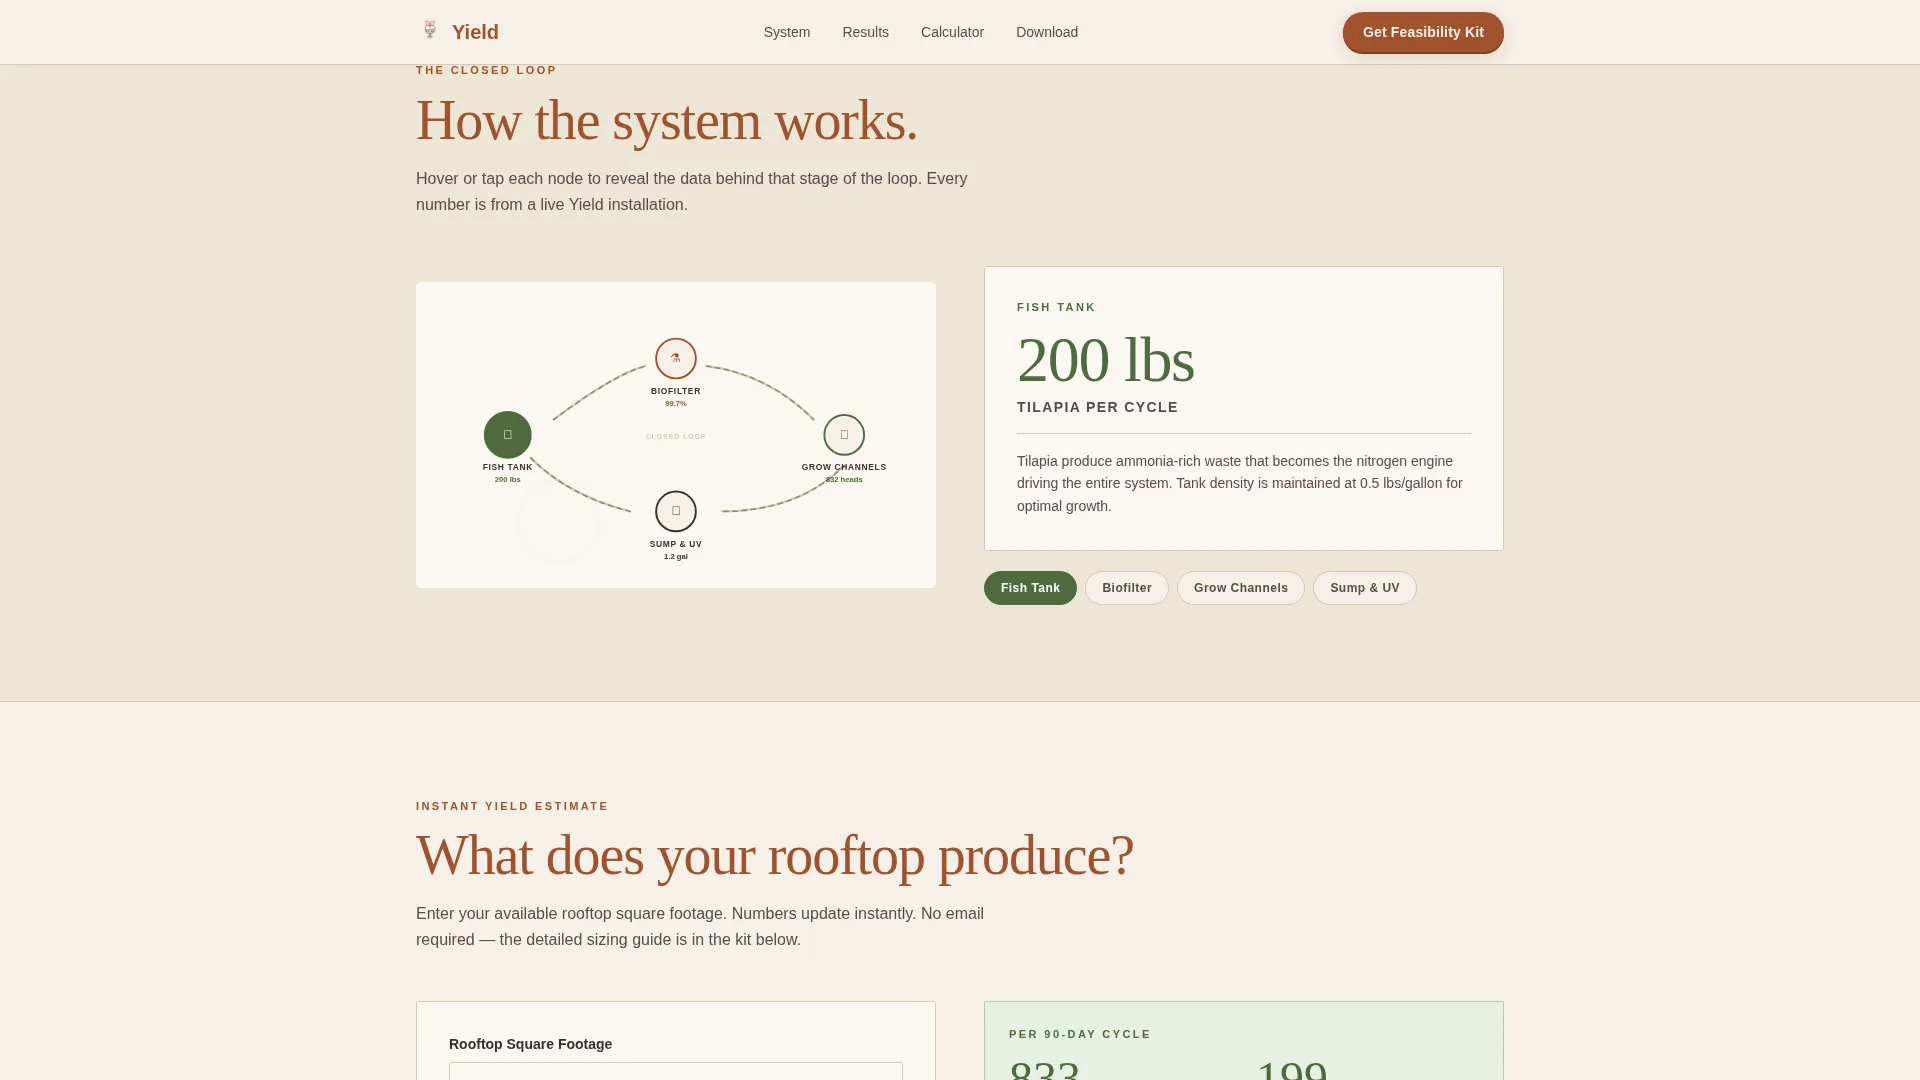Click the "PER 90-DAY CYCLE" label
The width and height of the screenshot is (1920, 1080).
pos(1080,1034)
